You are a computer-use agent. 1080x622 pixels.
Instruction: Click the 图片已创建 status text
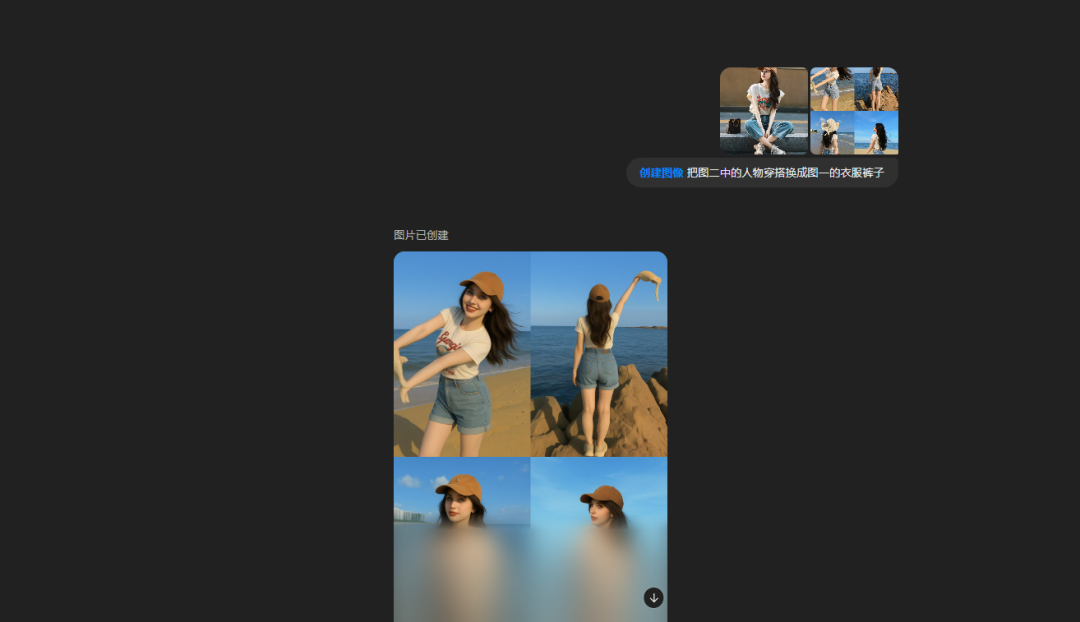click(421, 235)
